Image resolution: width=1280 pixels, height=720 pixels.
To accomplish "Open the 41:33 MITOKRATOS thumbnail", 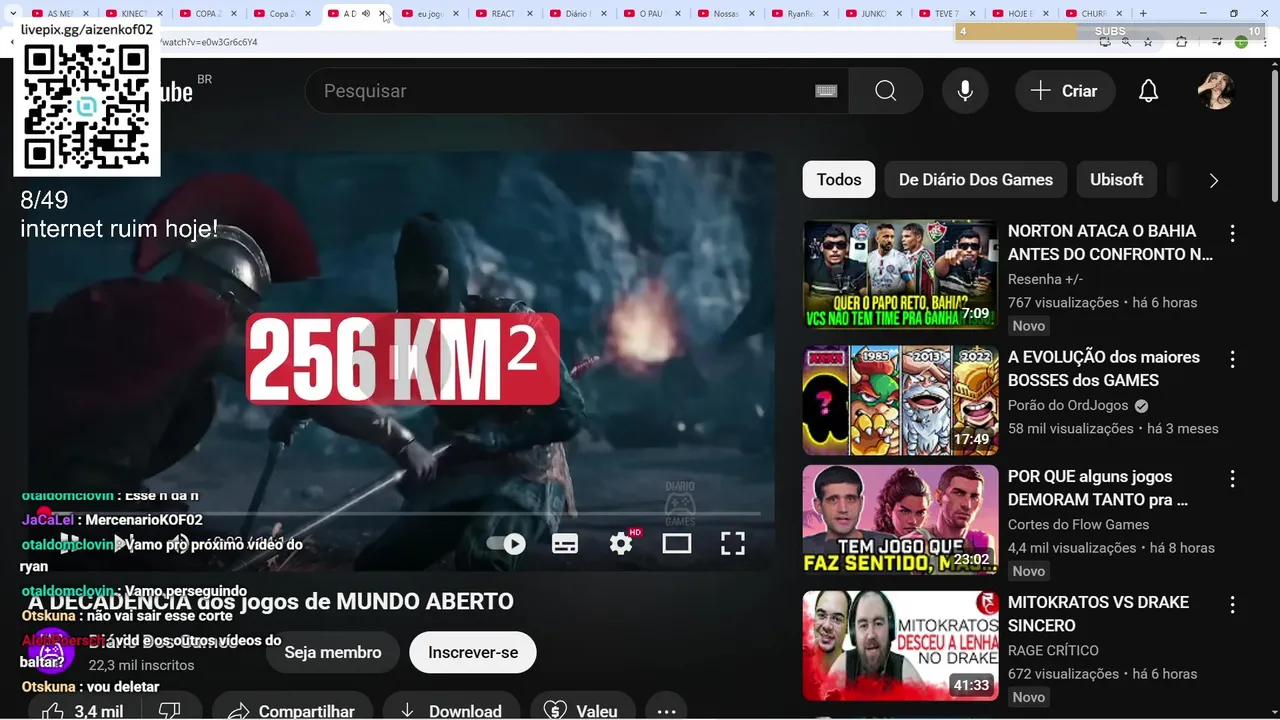I will (x=900, y=646).
